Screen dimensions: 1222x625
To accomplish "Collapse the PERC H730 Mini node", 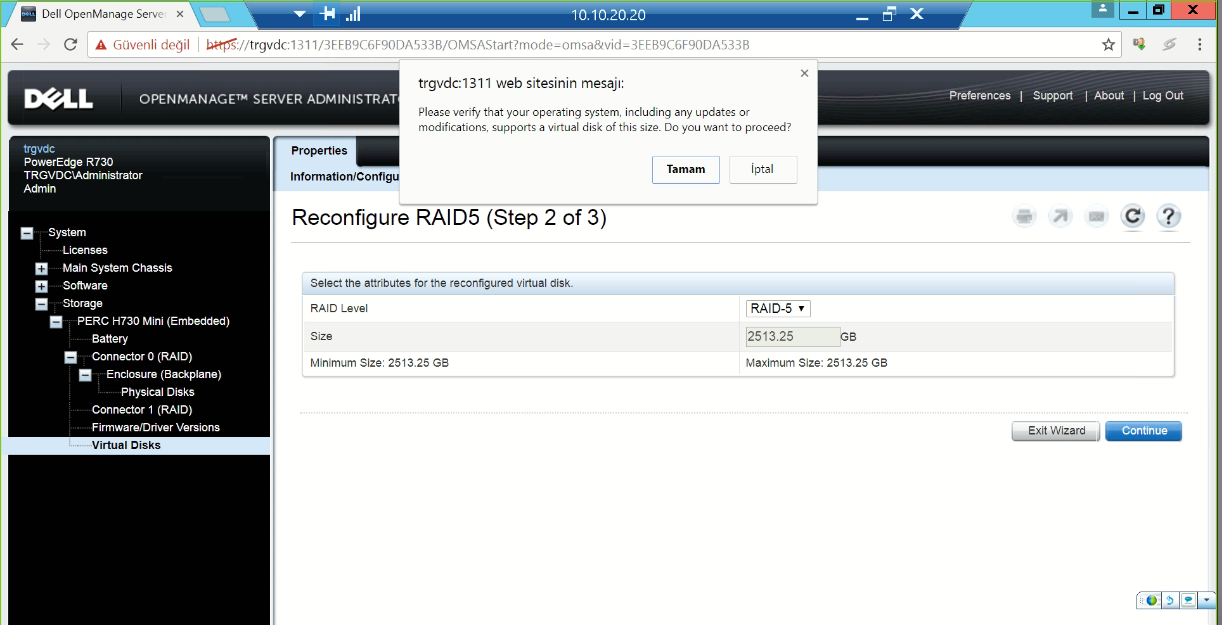I will coord(57,322).
